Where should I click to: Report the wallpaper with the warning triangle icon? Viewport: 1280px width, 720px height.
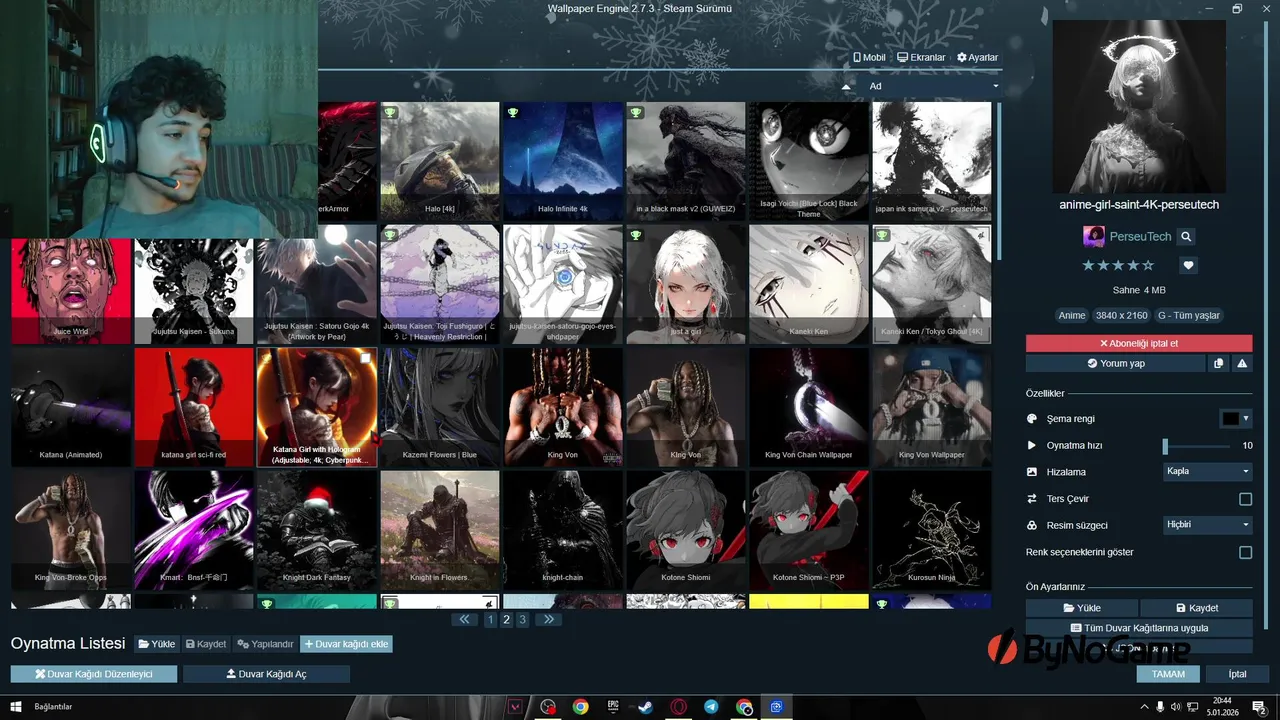pos(1242,364)
